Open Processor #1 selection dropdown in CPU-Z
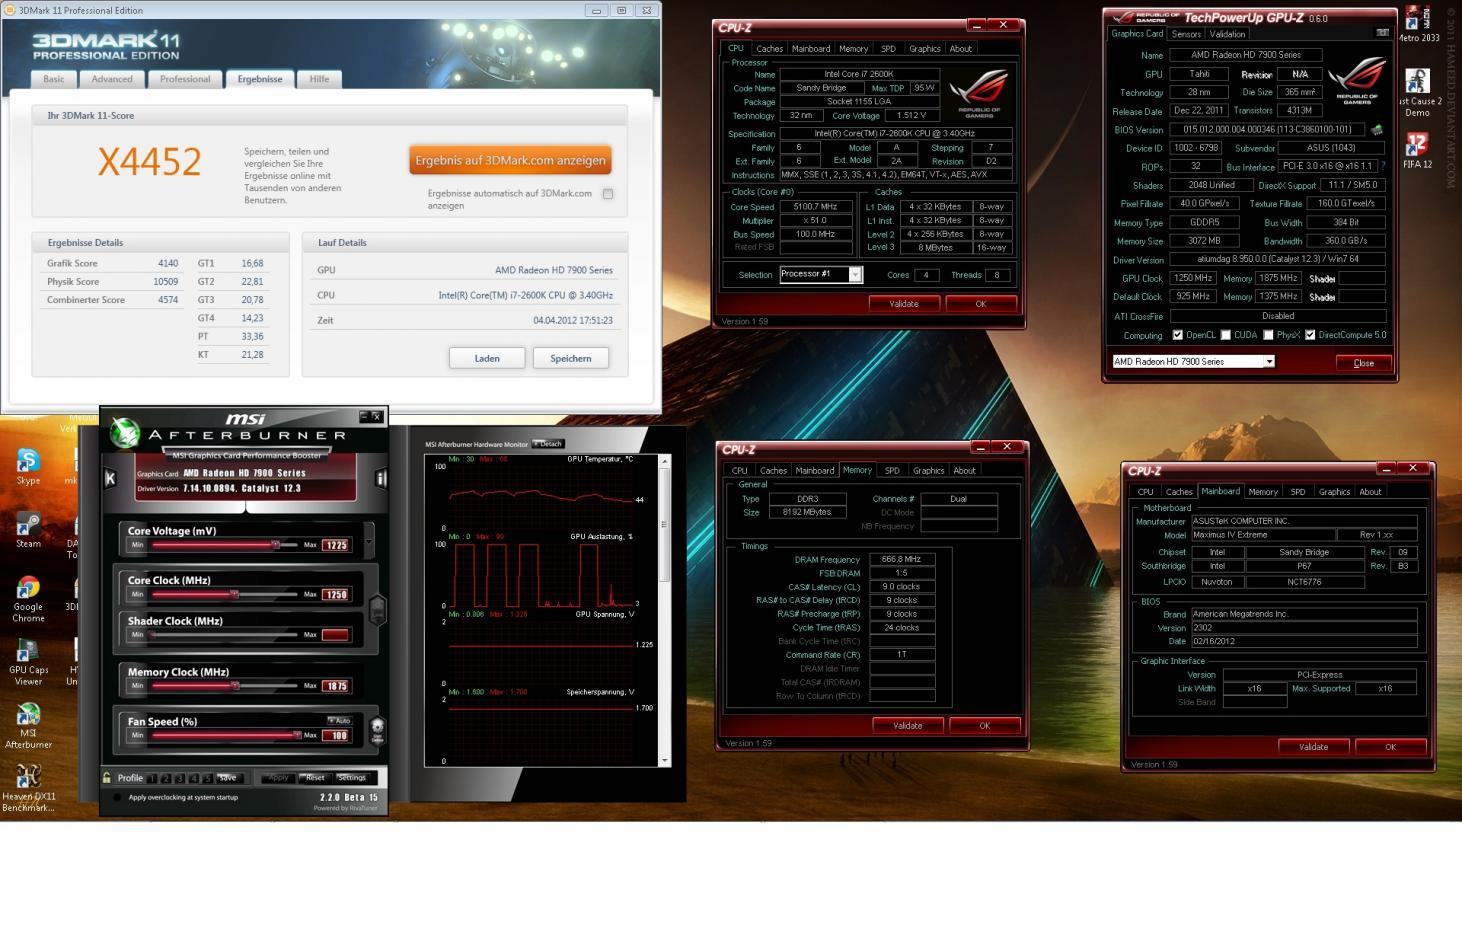The width and height of the screenshot is (1462, 932). click(x=855, y=274)
